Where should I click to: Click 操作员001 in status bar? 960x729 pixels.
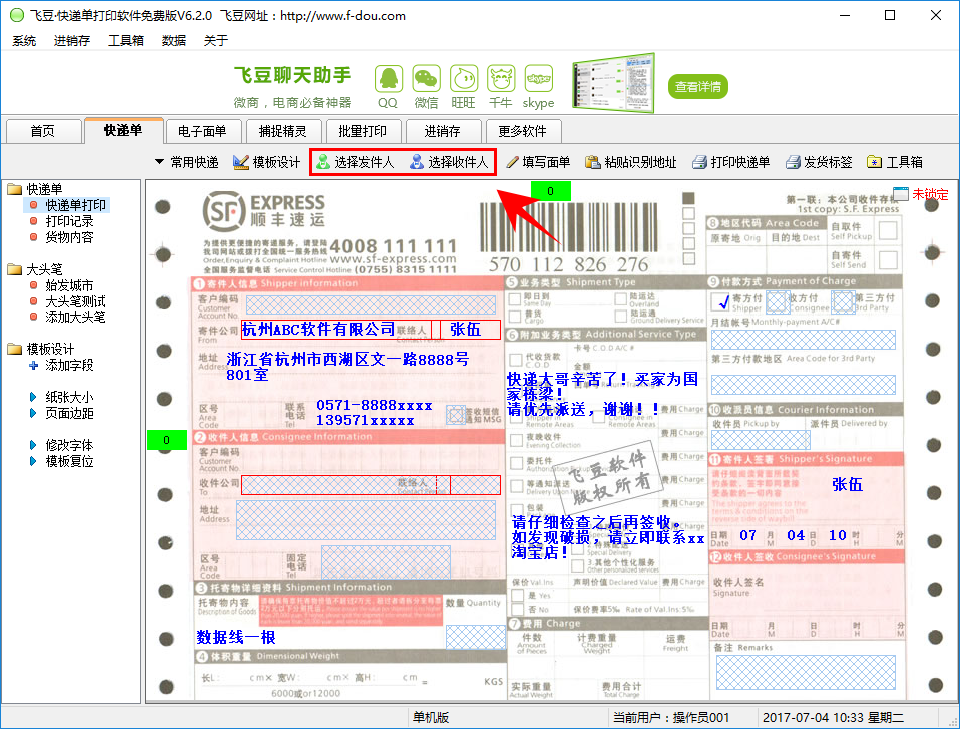pos(701,717)
